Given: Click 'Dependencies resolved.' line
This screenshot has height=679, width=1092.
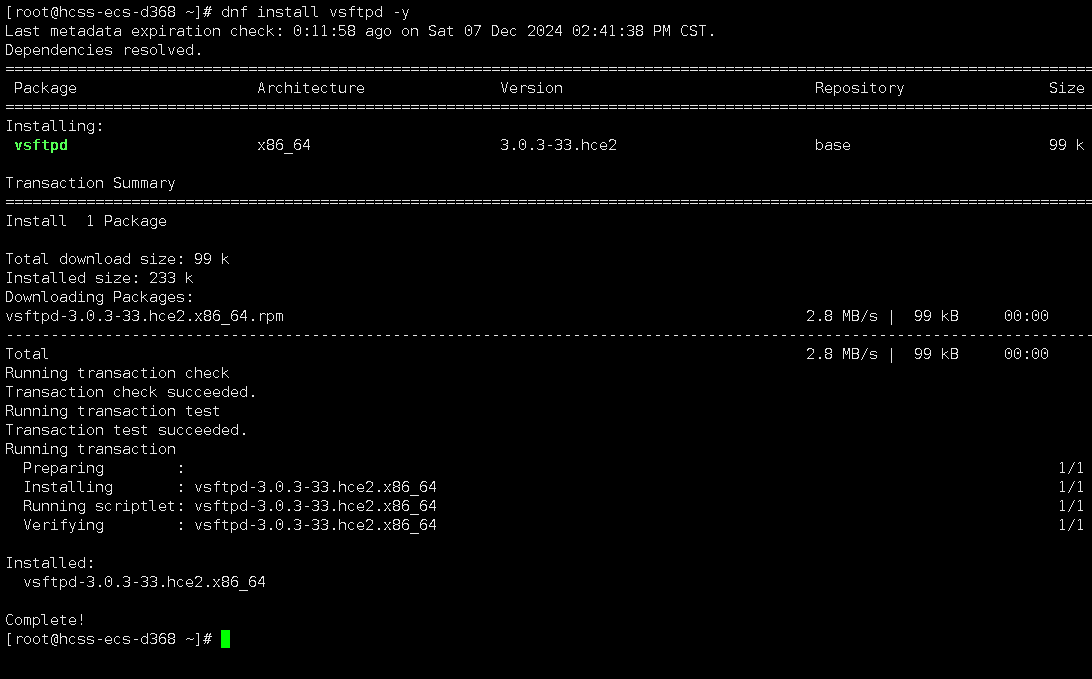Looking at the screenshot, I should point(104,50).
